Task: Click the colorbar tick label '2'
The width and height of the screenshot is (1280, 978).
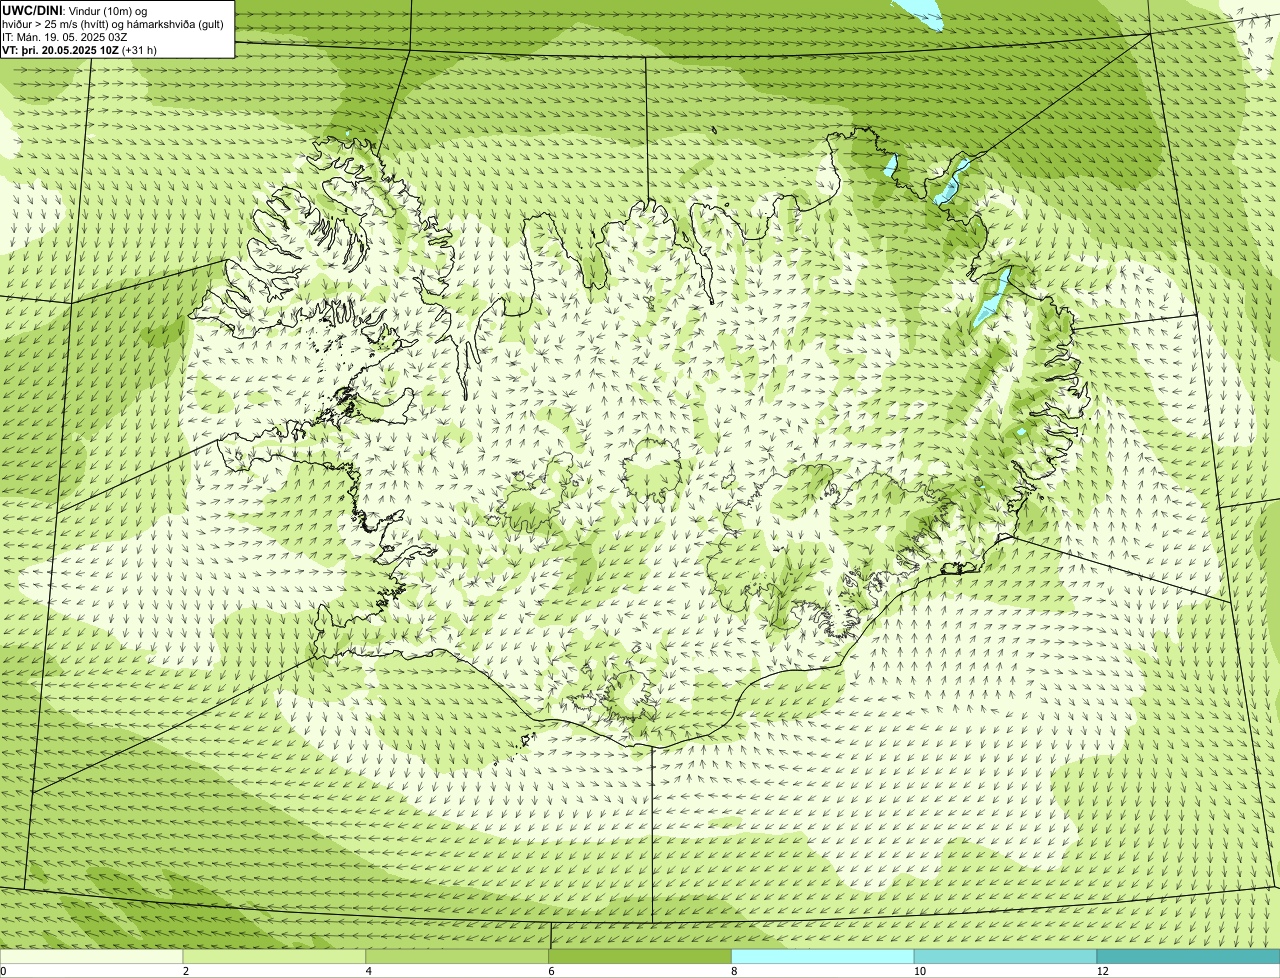Action: pos(186,971)
